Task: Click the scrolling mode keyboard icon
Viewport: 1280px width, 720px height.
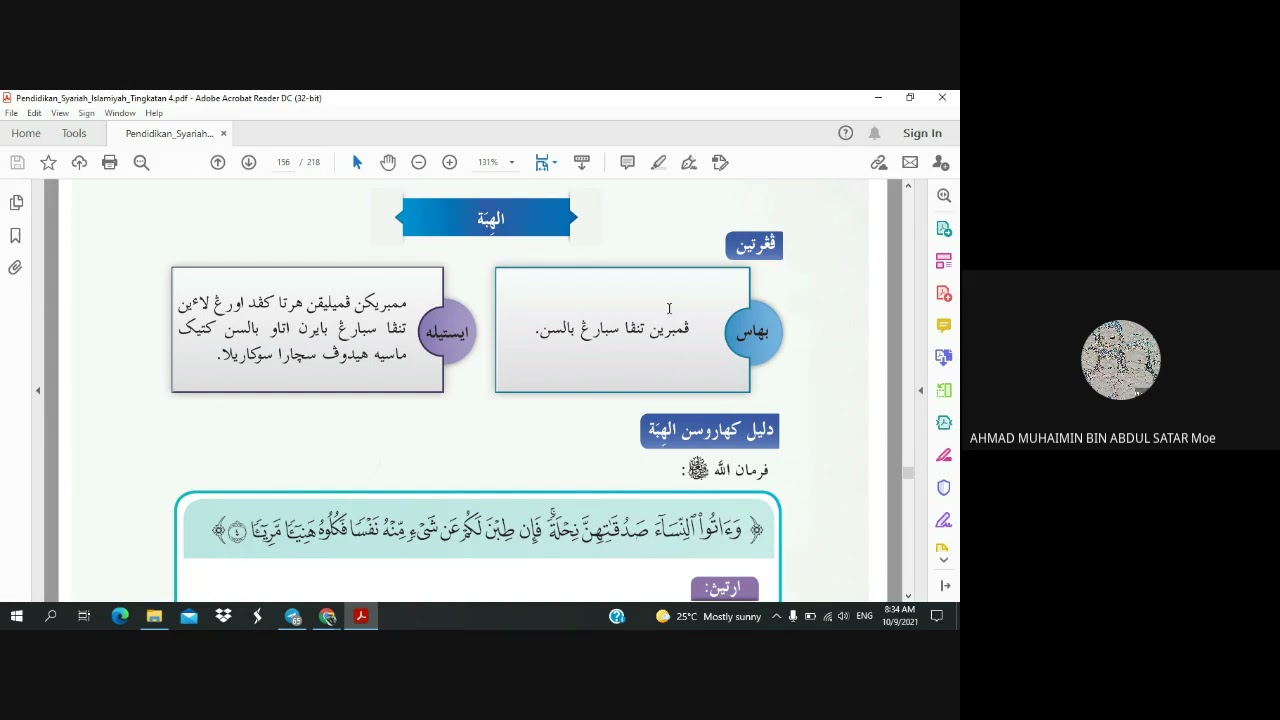Action: (582, 162)
